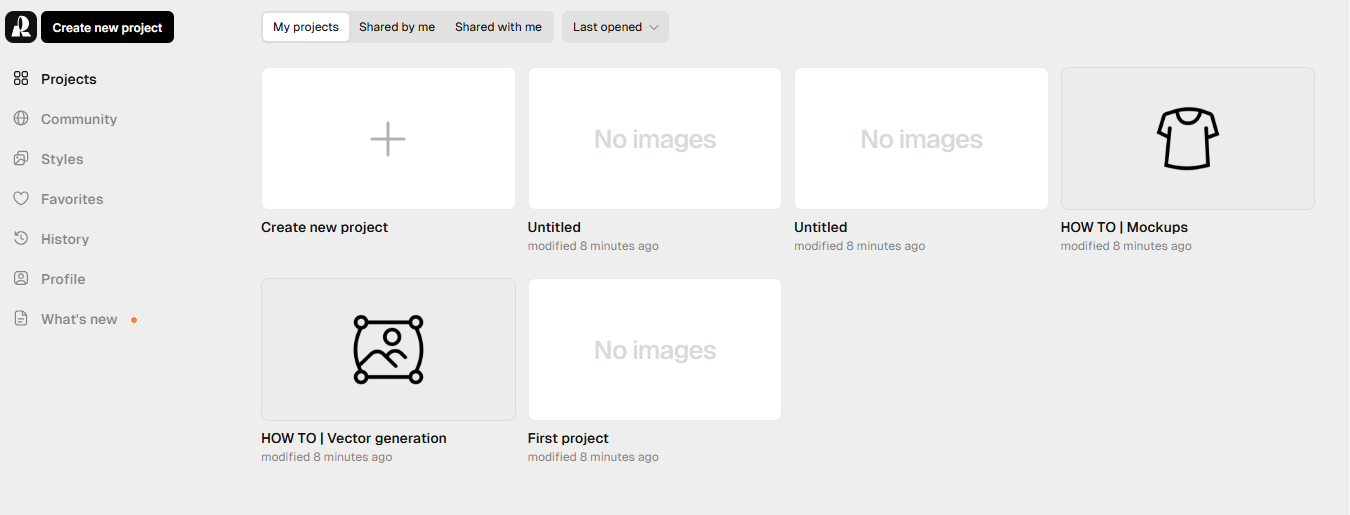The width and height of the screenshot is (1350, 515).
Task: Select the Shared with me tab
Action: pyautogui.click(x=498, y=27)
